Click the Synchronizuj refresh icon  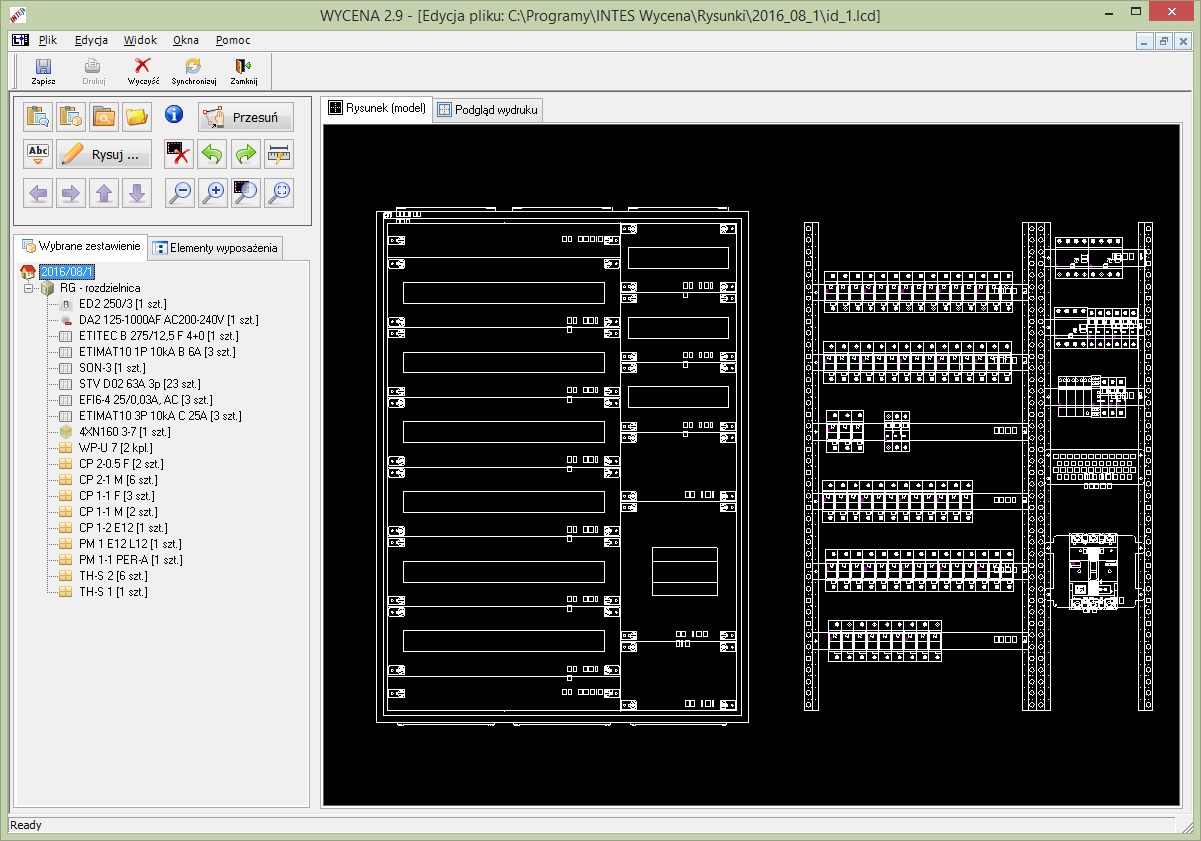(x=193, y=70)
